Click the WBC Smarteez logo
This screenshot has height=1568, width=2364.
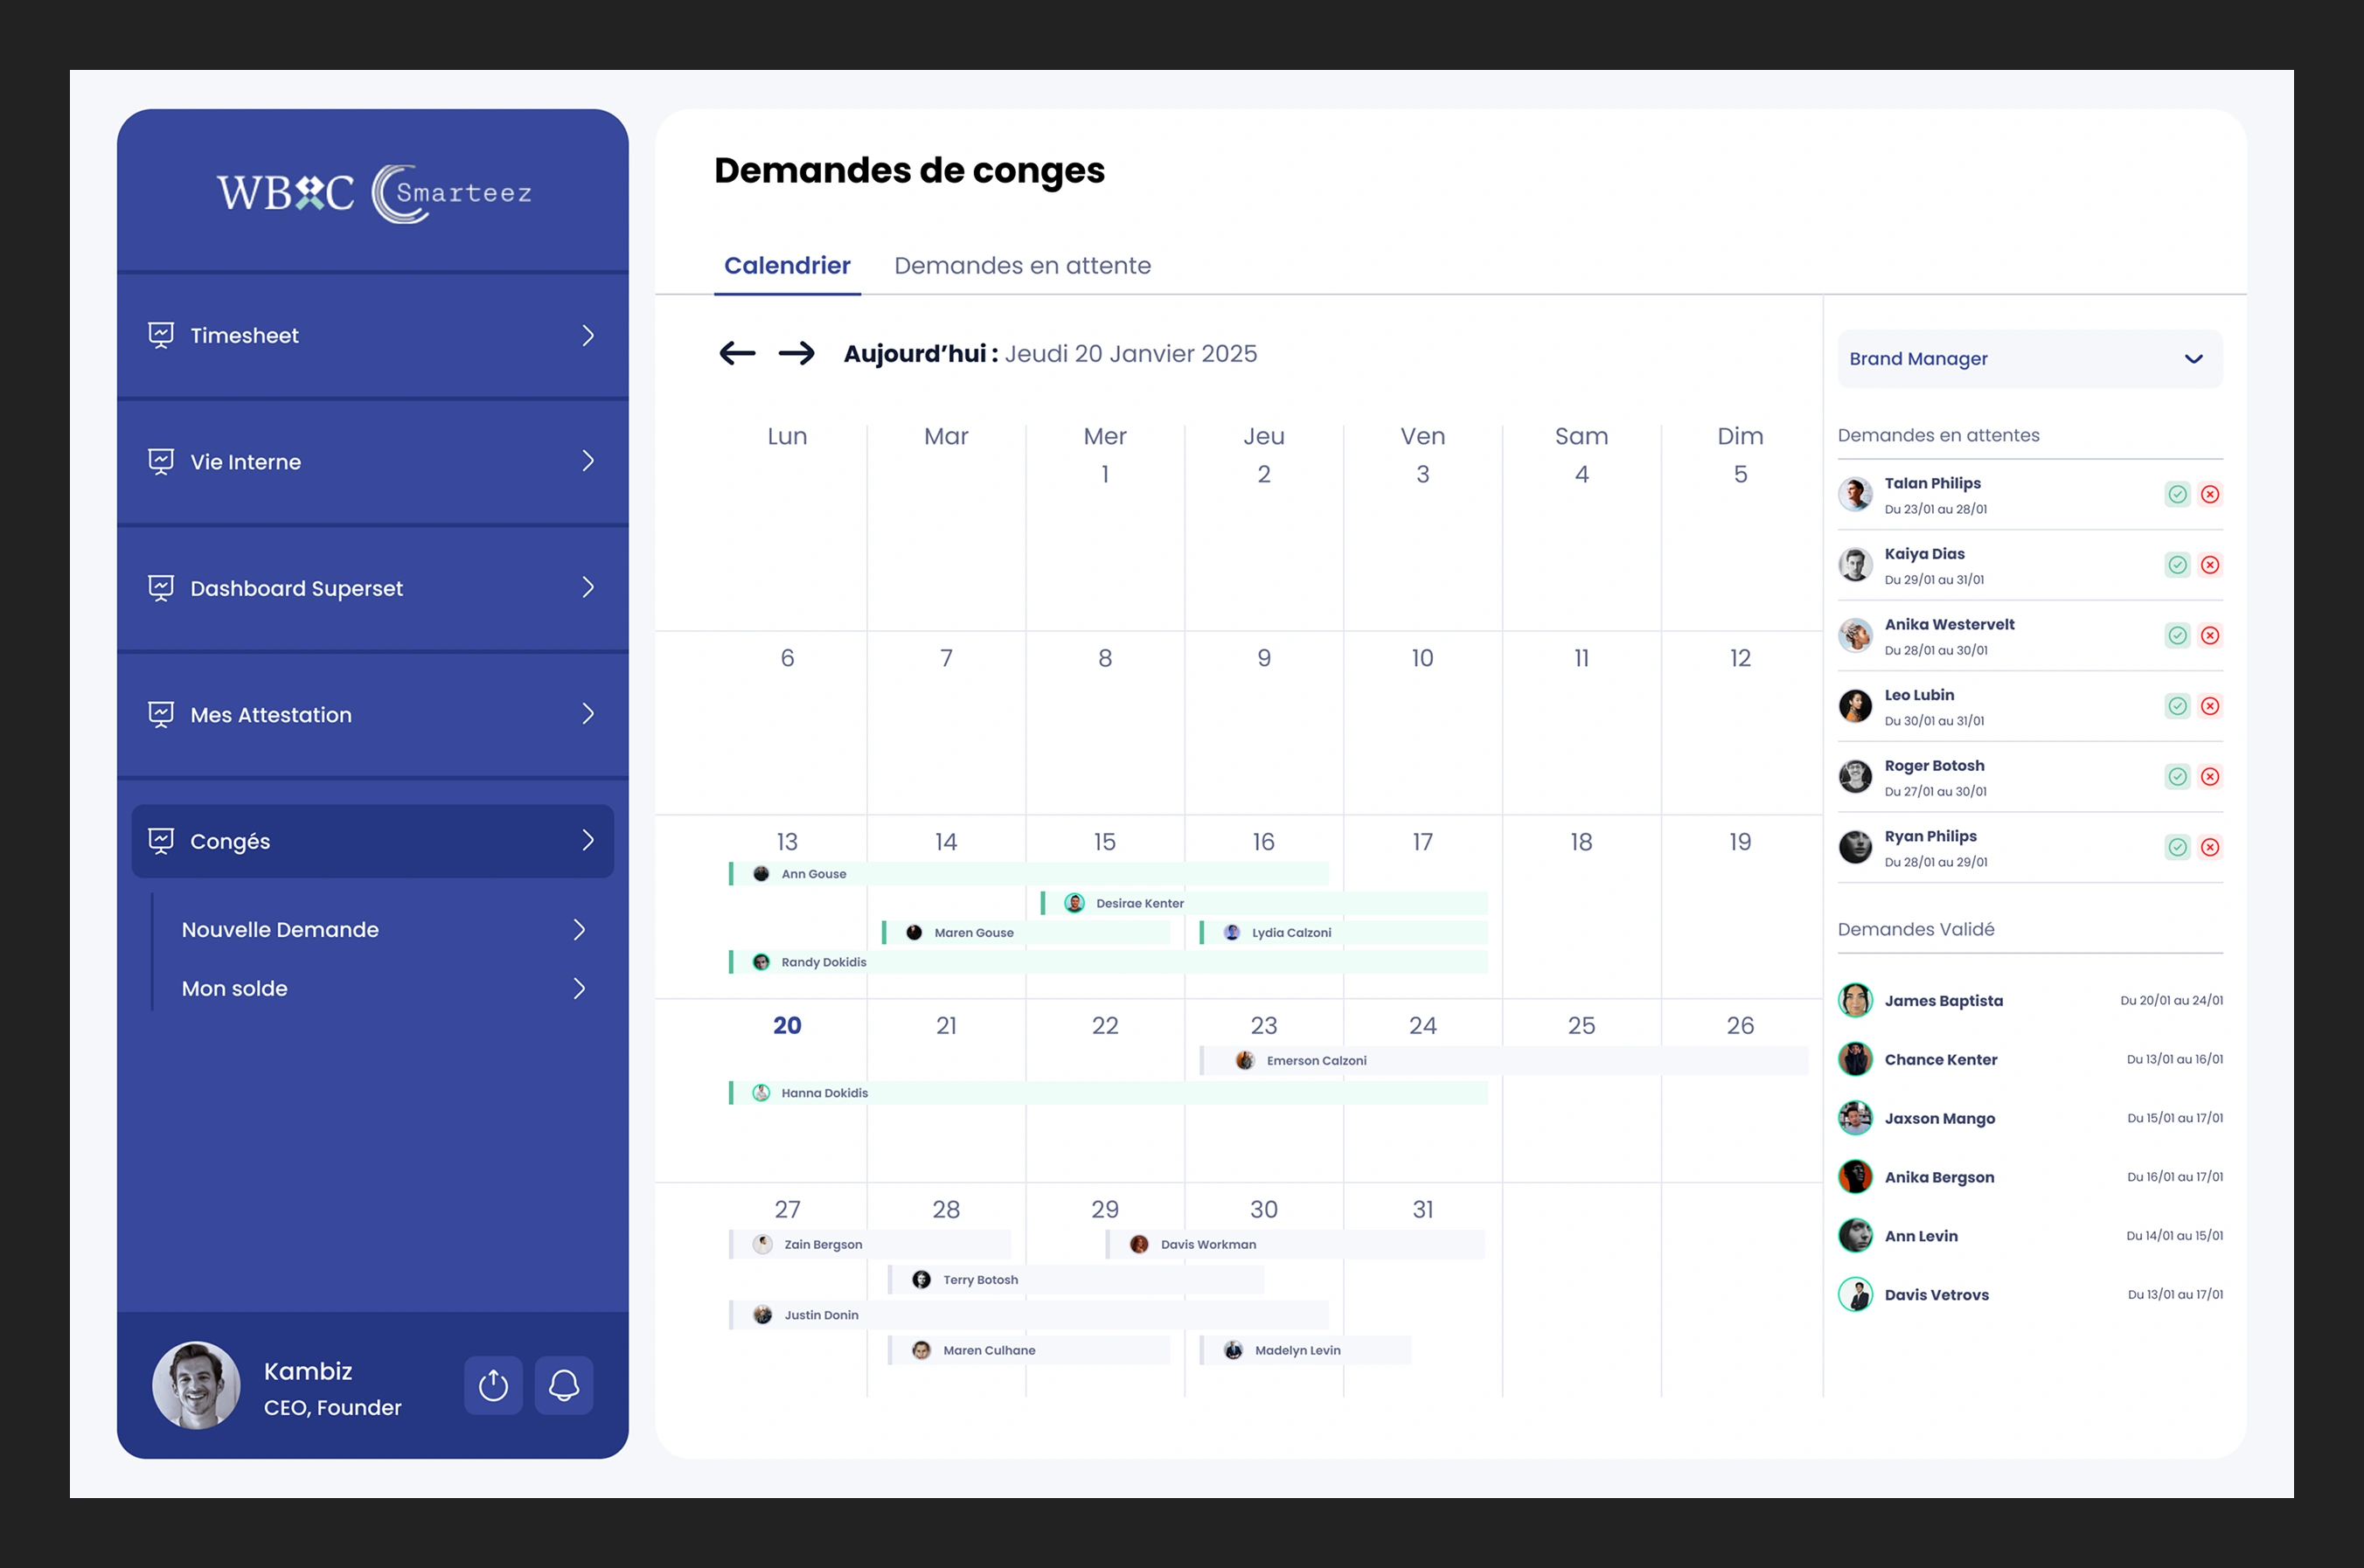pyautogui.click(x=373, y=192)
